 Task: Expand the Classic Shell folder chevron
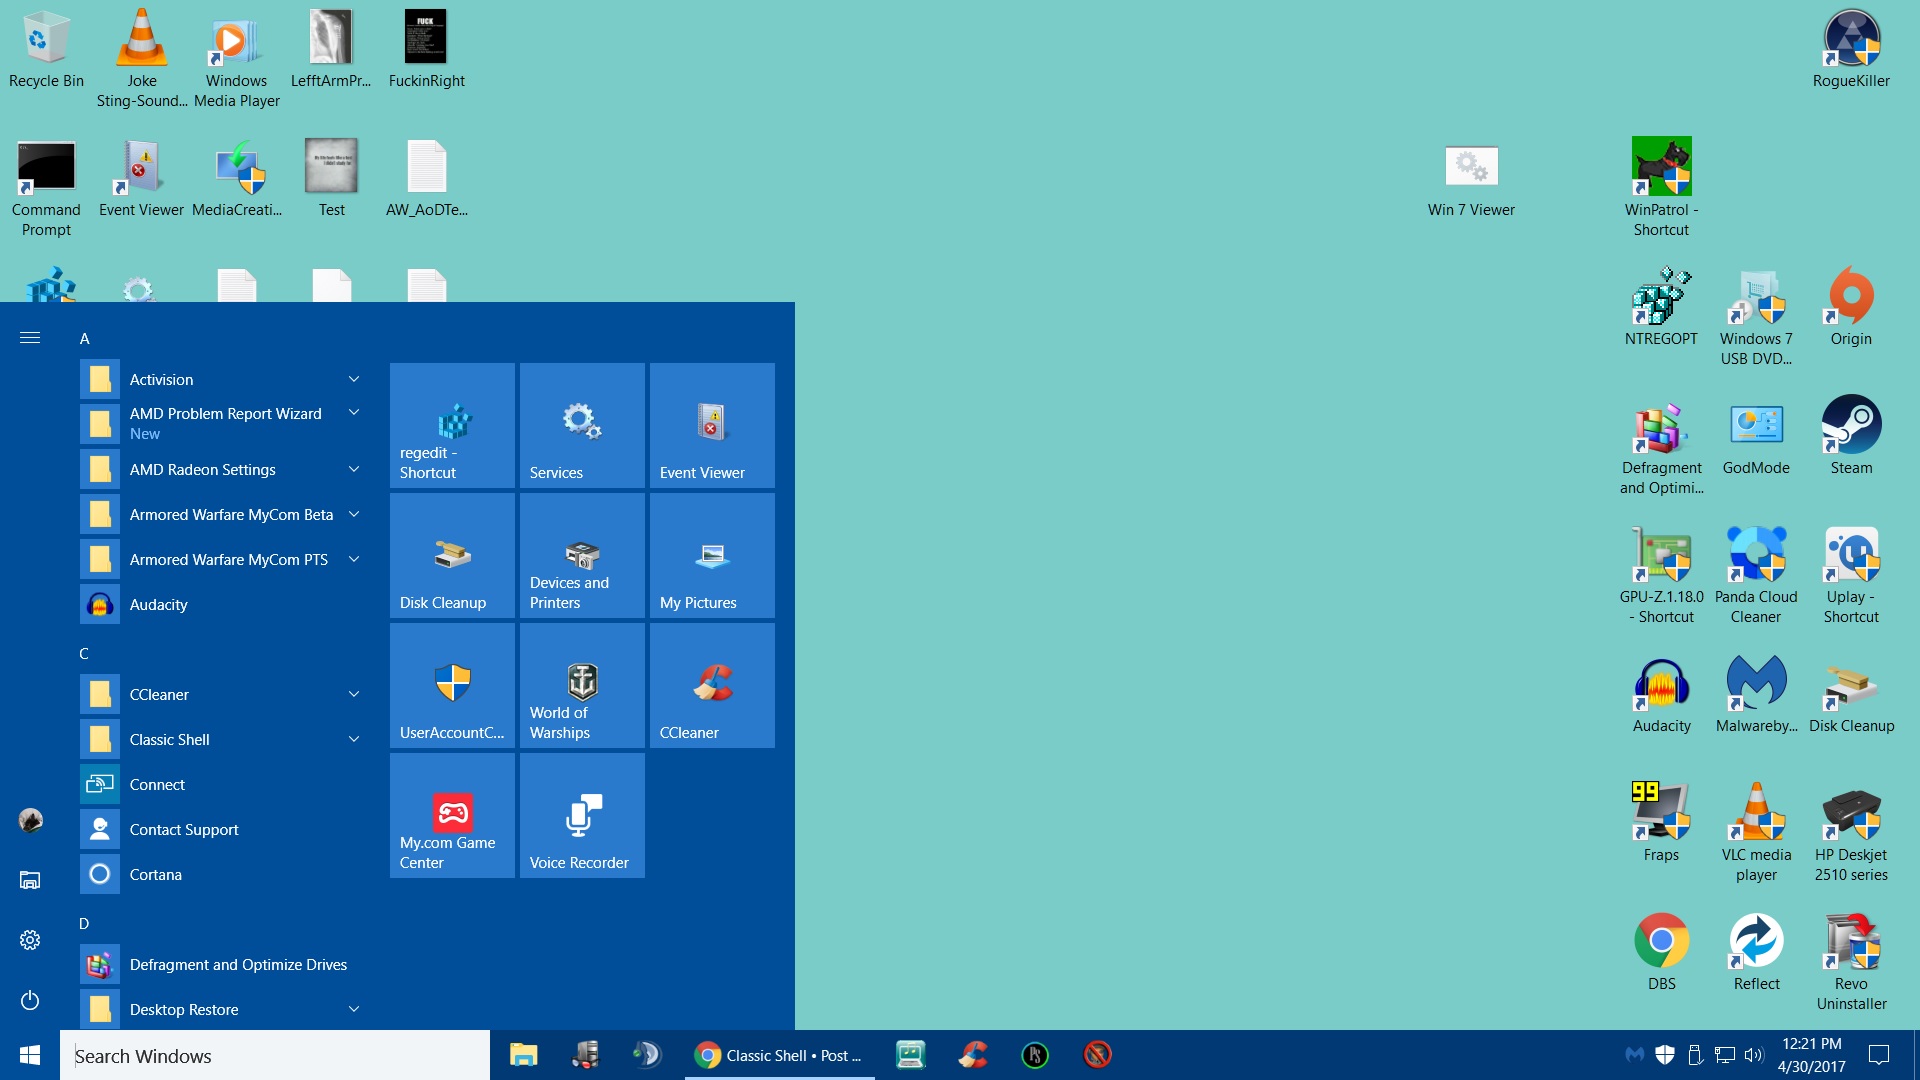click(x=354, y=739)
